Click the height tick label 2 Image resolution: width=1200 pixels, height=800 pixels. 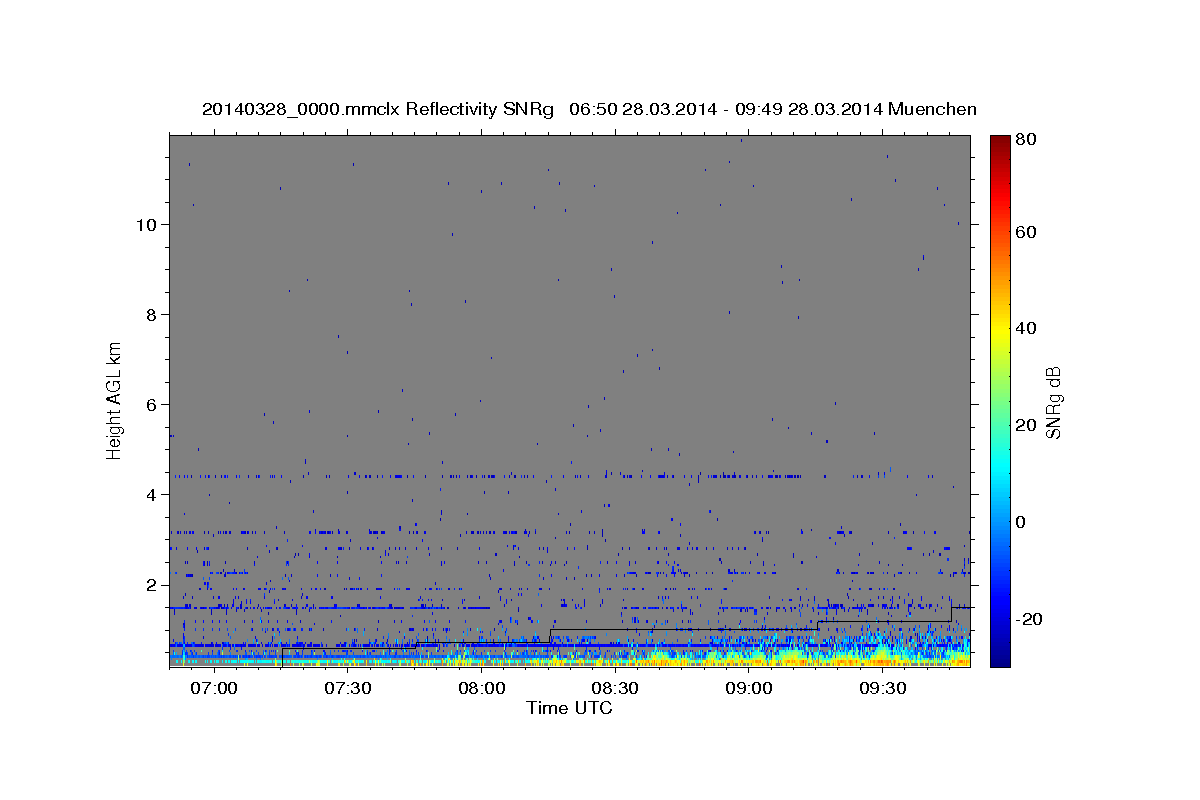point(153,584)
